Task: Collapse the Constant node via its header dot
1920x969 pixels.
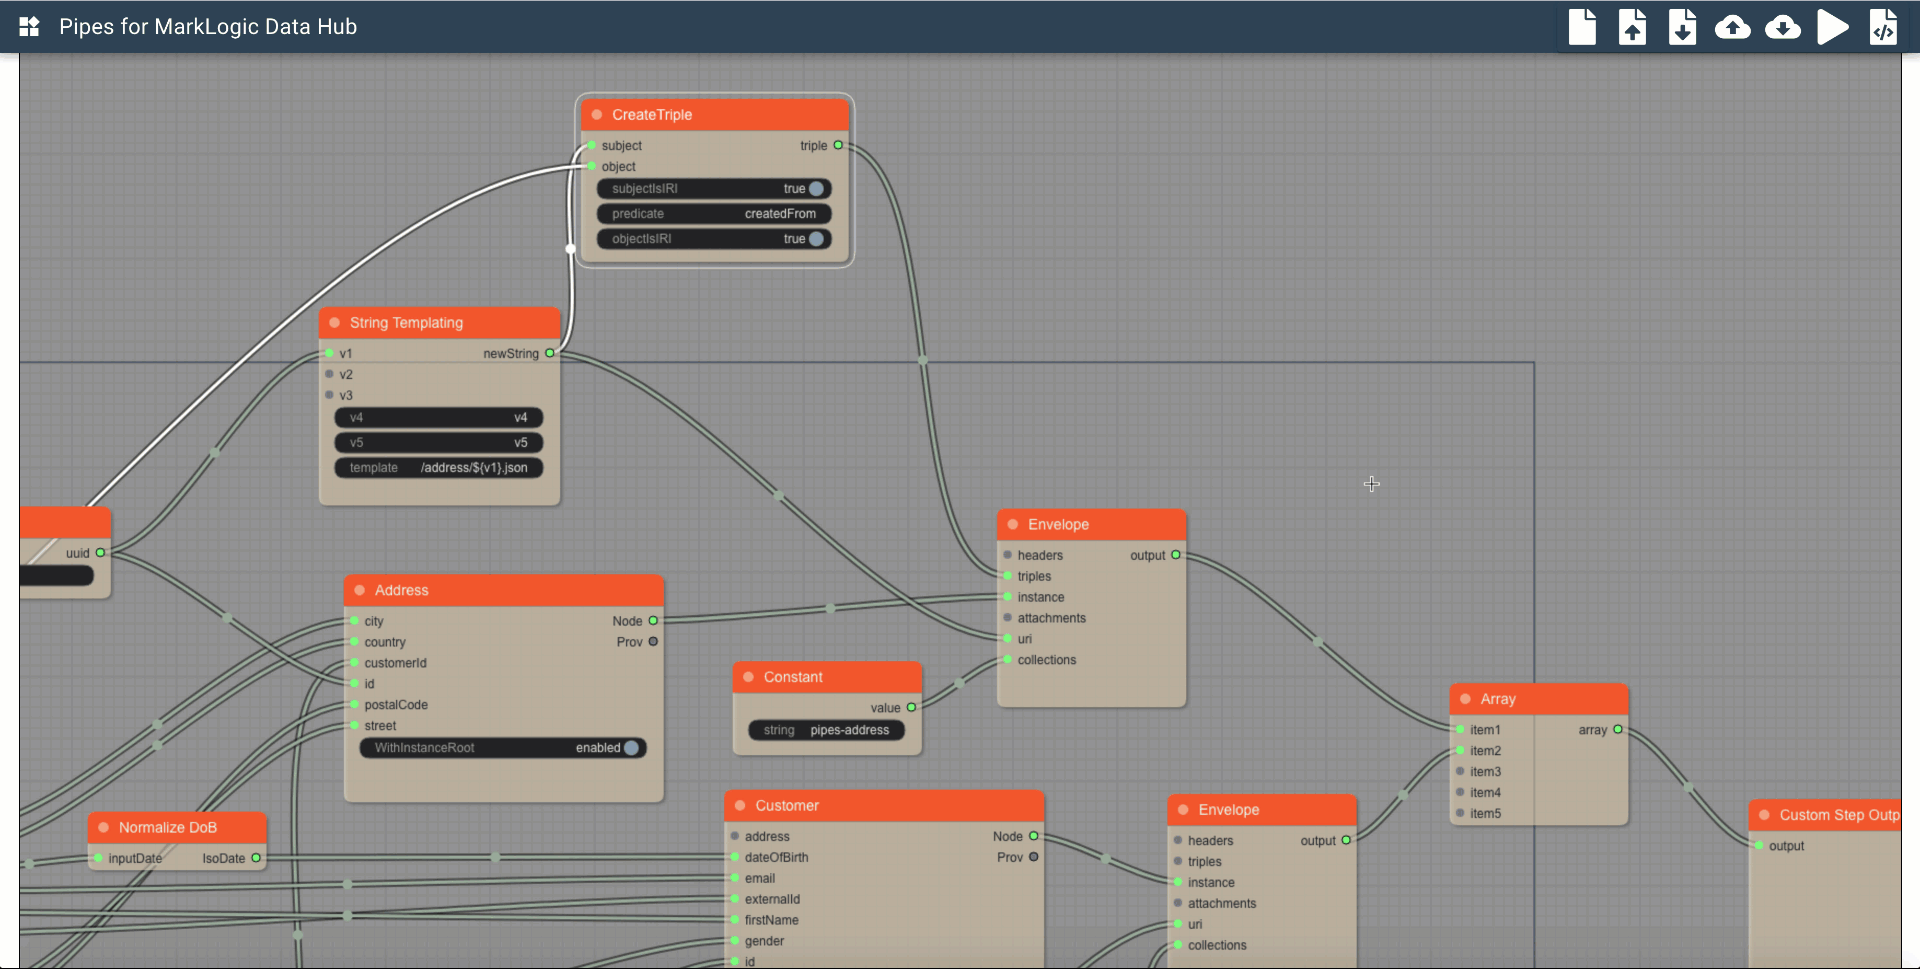Action: (x=748, y=677)
